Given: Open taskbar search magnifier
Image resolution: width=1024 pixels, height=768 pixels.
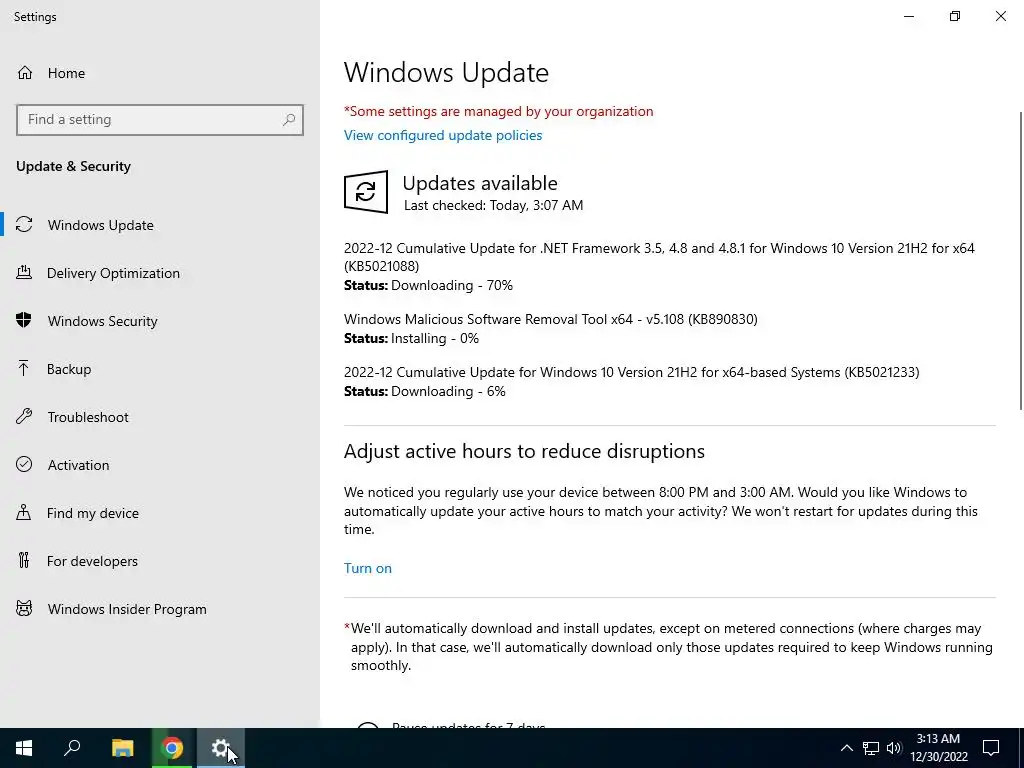Looking at the screenshot, I should coord(72,748).
